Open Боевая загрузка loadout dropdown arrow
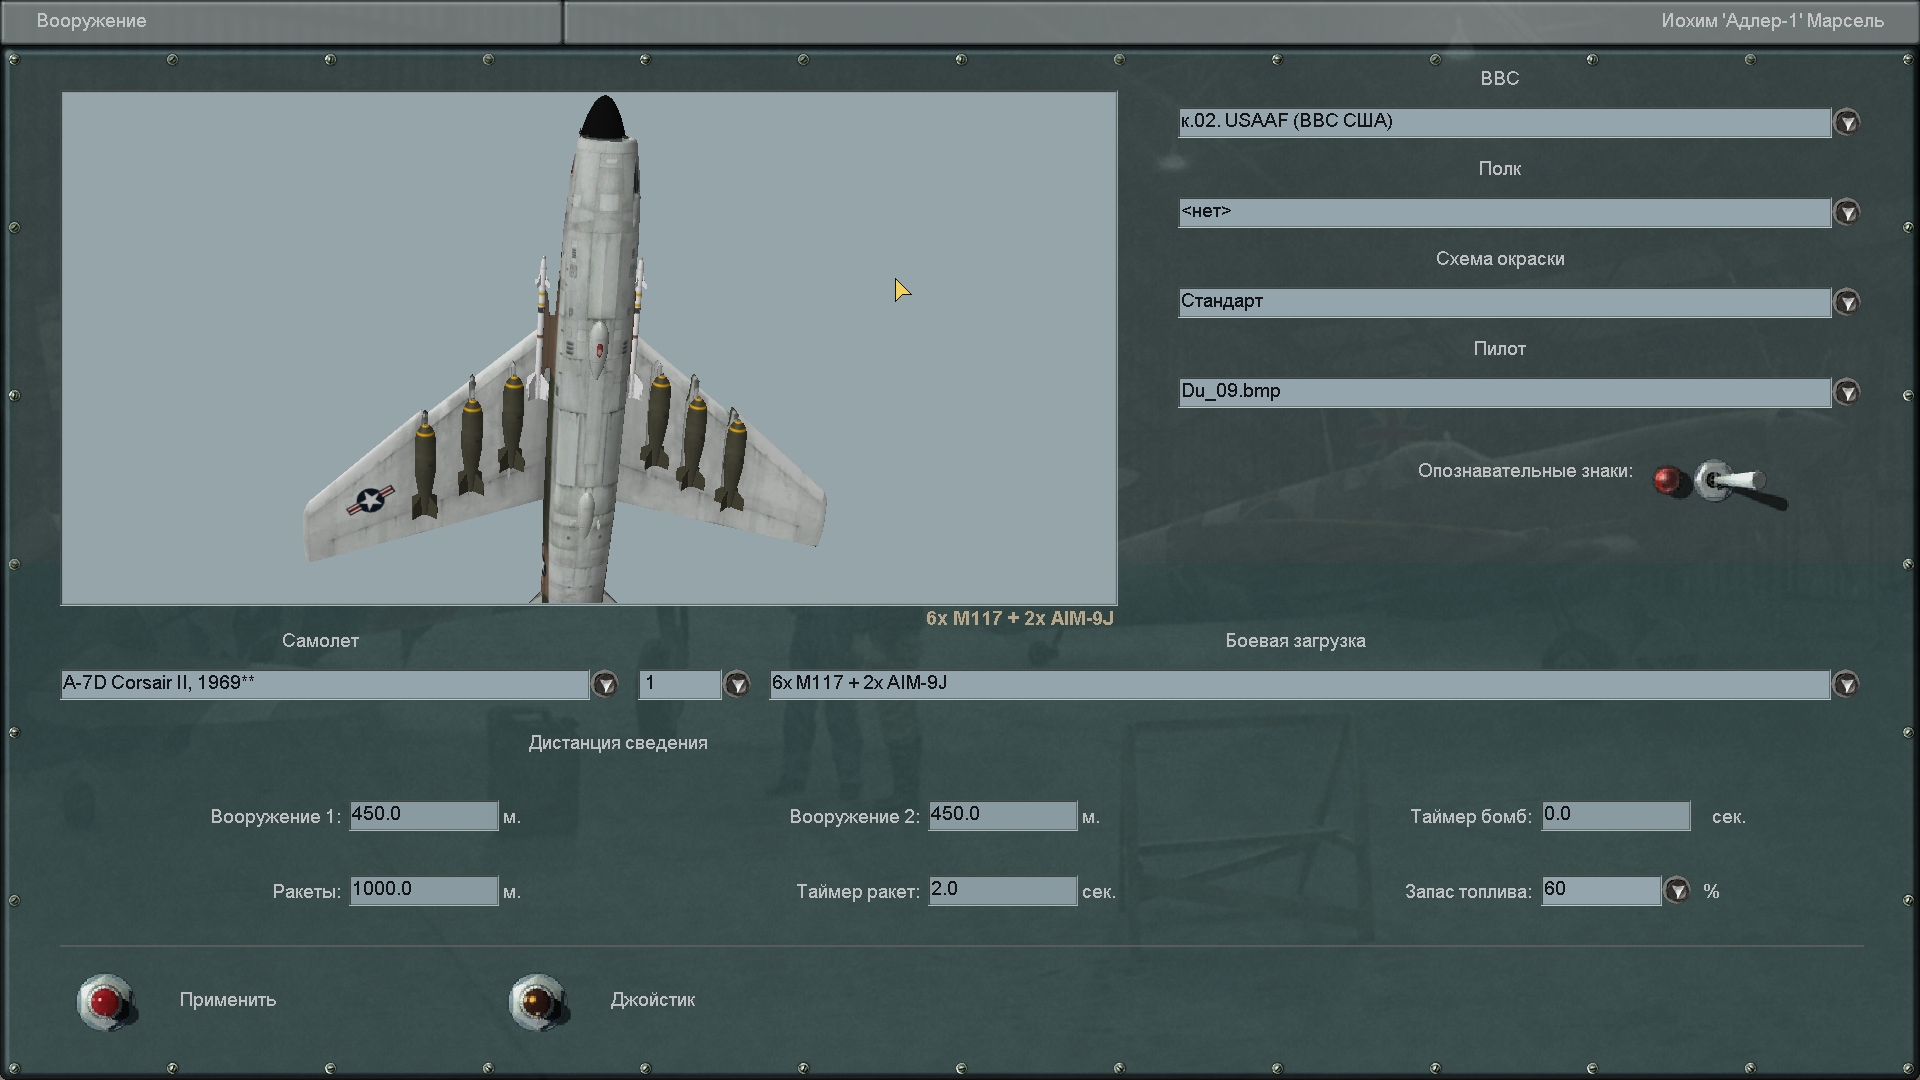Viewport: 1920px width, 1080px height. (1846, 685)
